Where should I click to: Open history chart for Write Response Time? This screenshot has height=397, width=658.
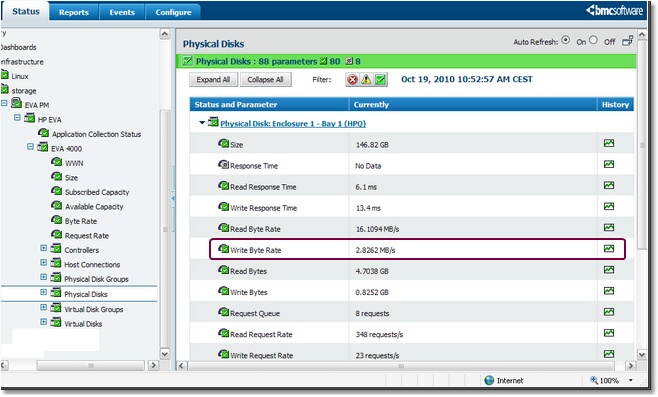tap(609, 206)
